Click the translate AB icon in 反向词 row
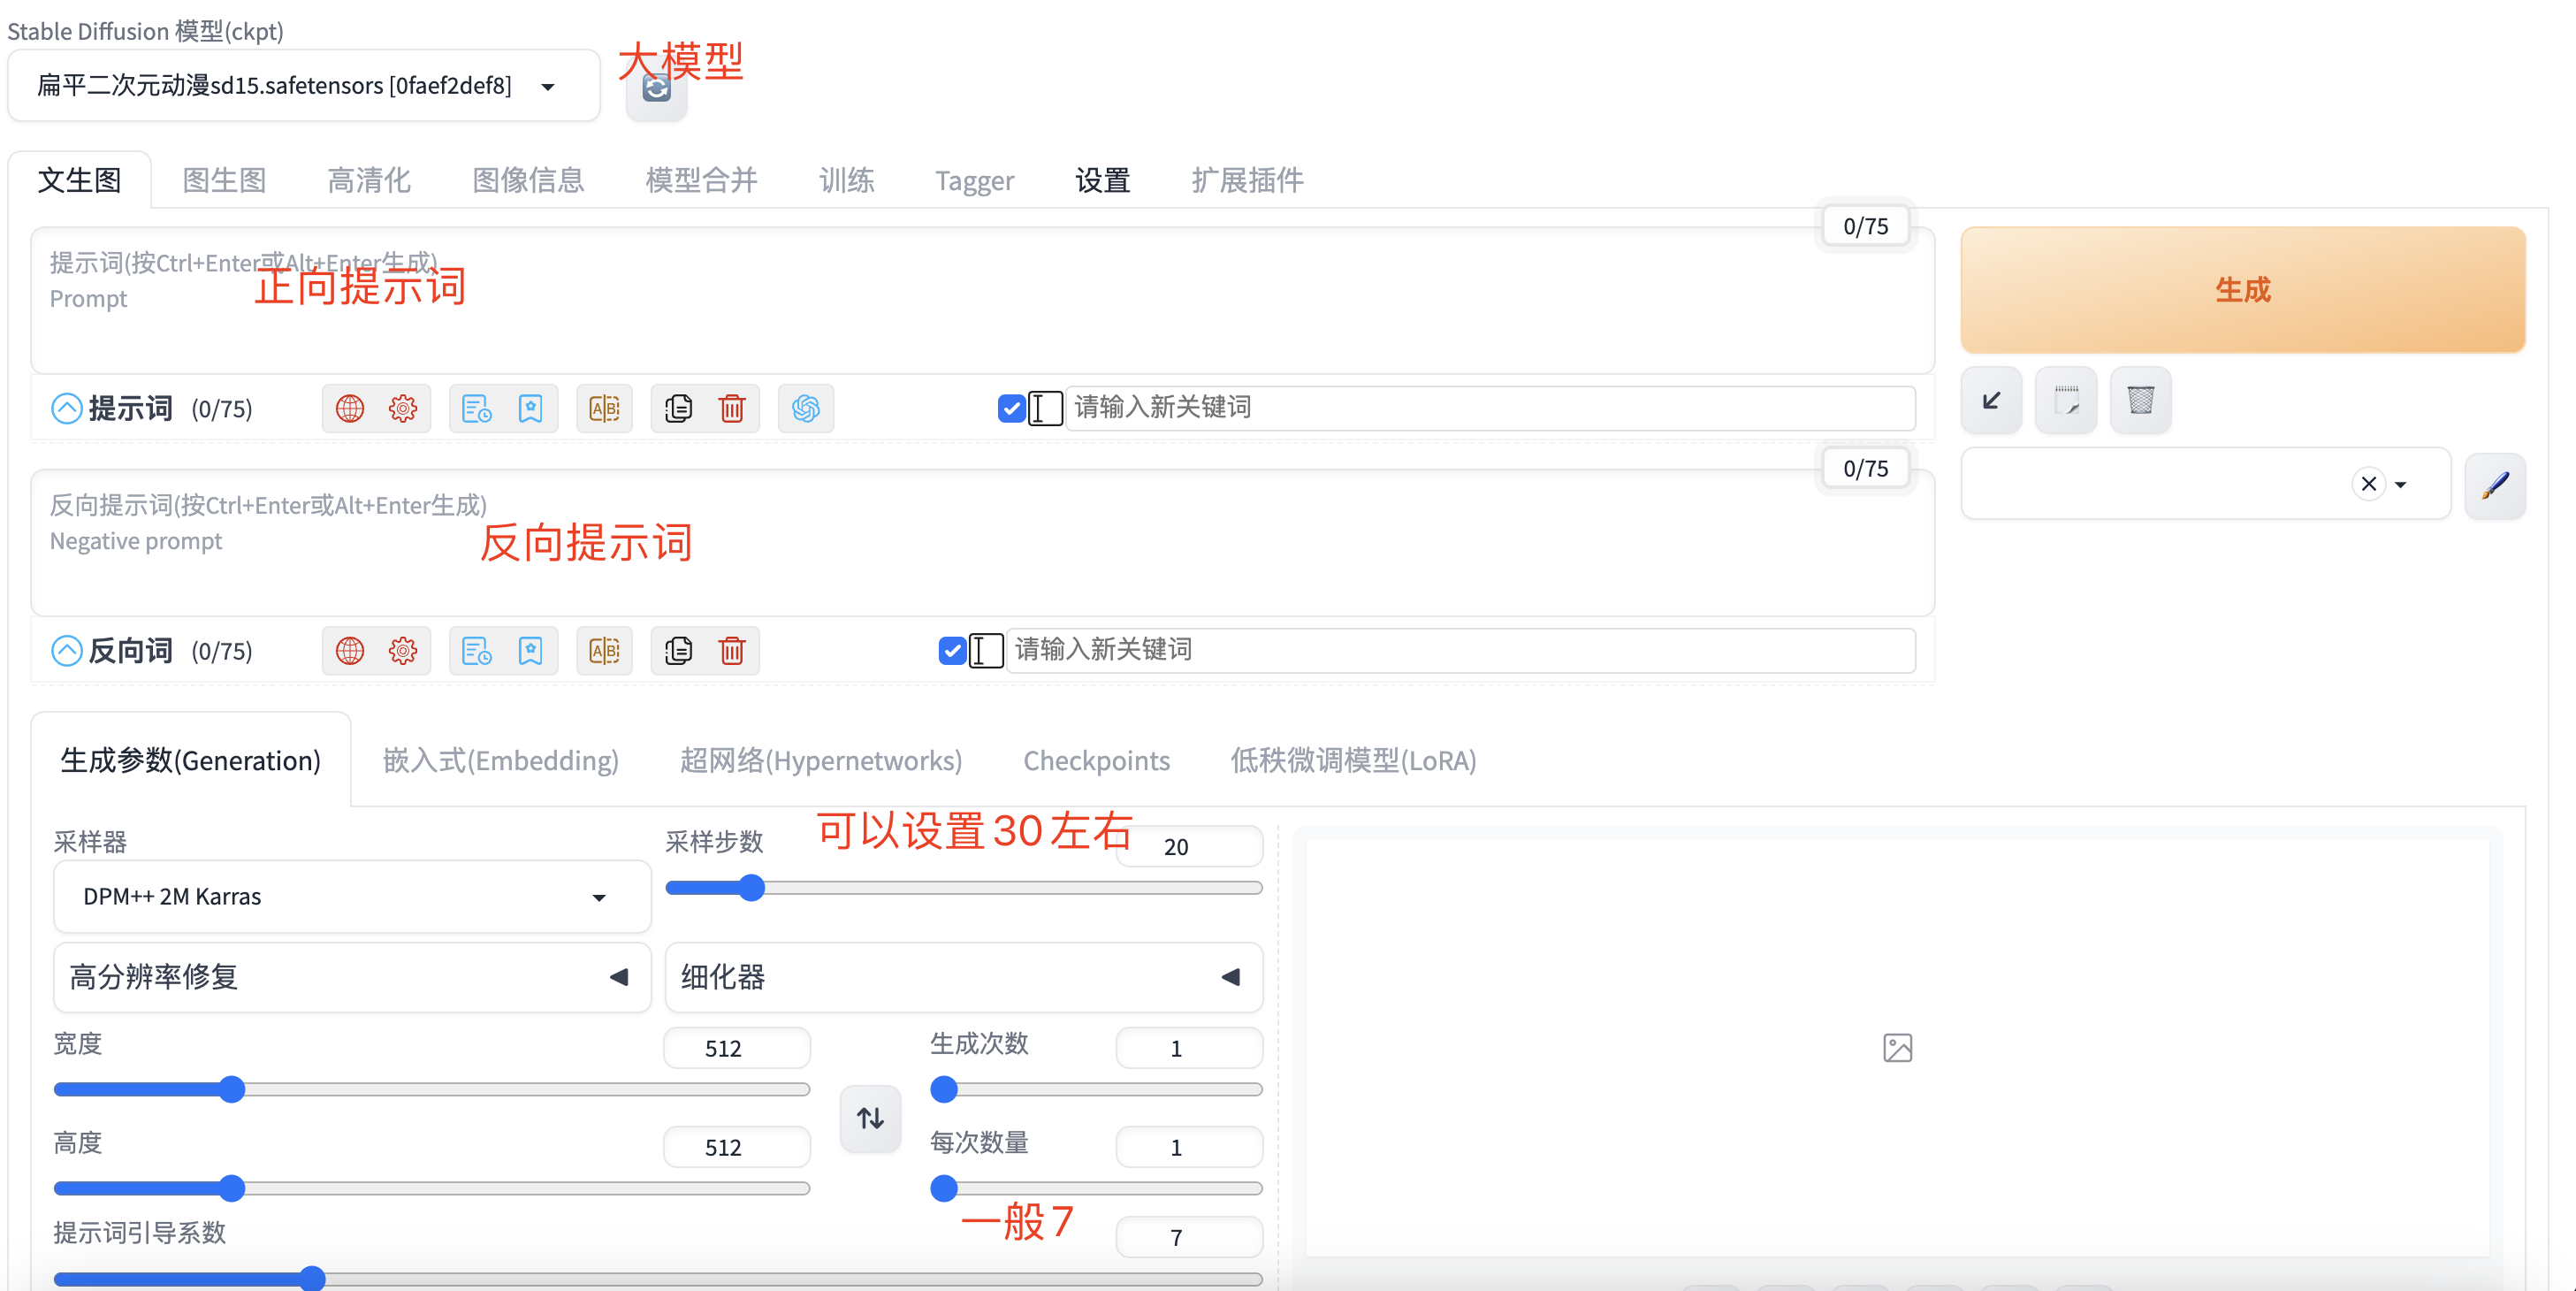 click(605, 651)
